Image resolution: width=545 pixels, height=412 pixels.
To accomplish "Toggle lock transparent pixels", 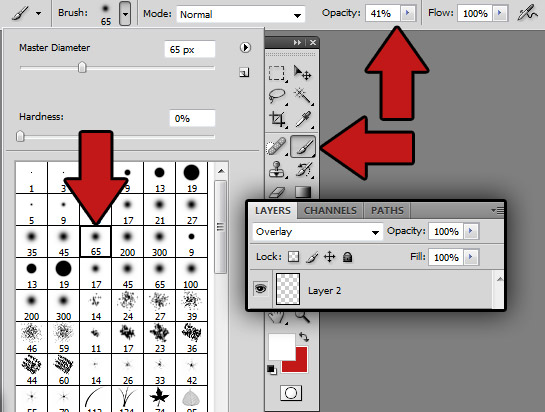I will [294, 257].
